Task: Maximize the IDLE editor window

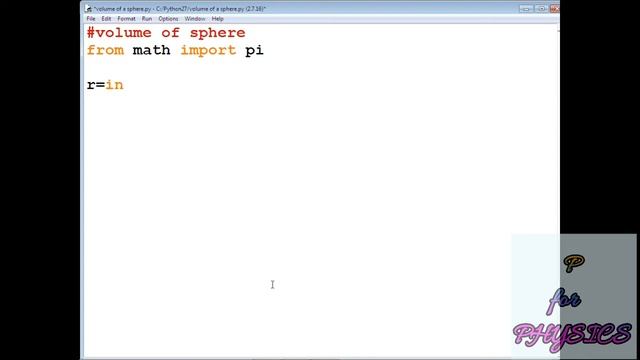Action: [541, 9]
